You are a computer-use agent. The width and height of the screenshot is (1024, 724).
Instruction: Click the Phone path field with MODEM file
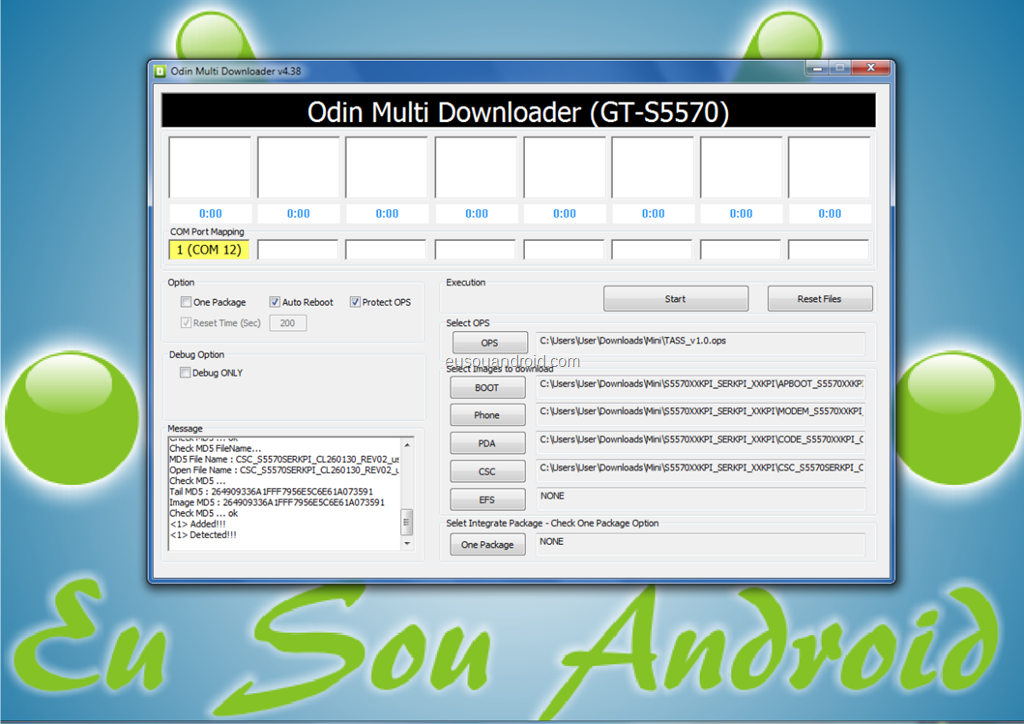(x=701, y=413)
